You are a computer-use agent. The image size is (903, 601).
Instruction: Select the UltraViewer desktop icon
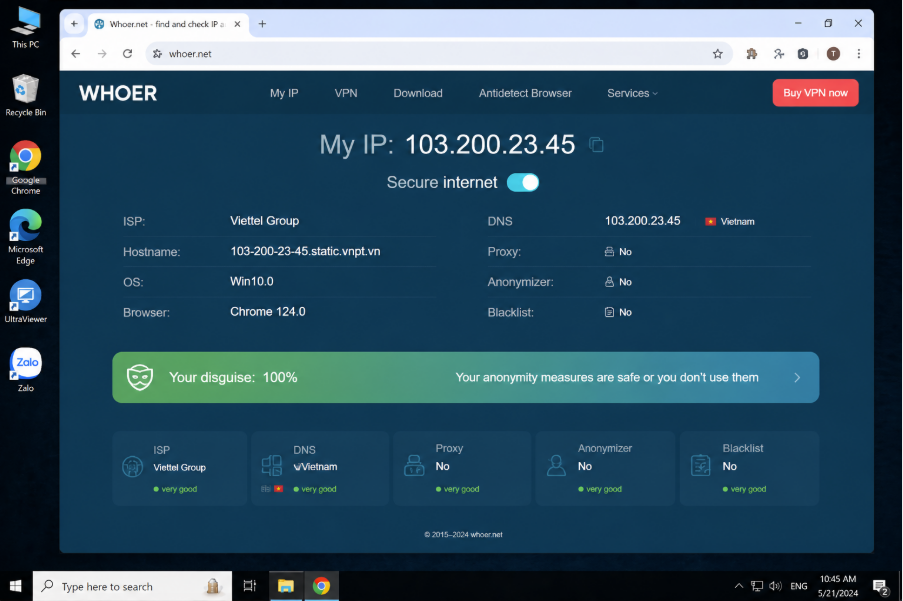point(25,301)
